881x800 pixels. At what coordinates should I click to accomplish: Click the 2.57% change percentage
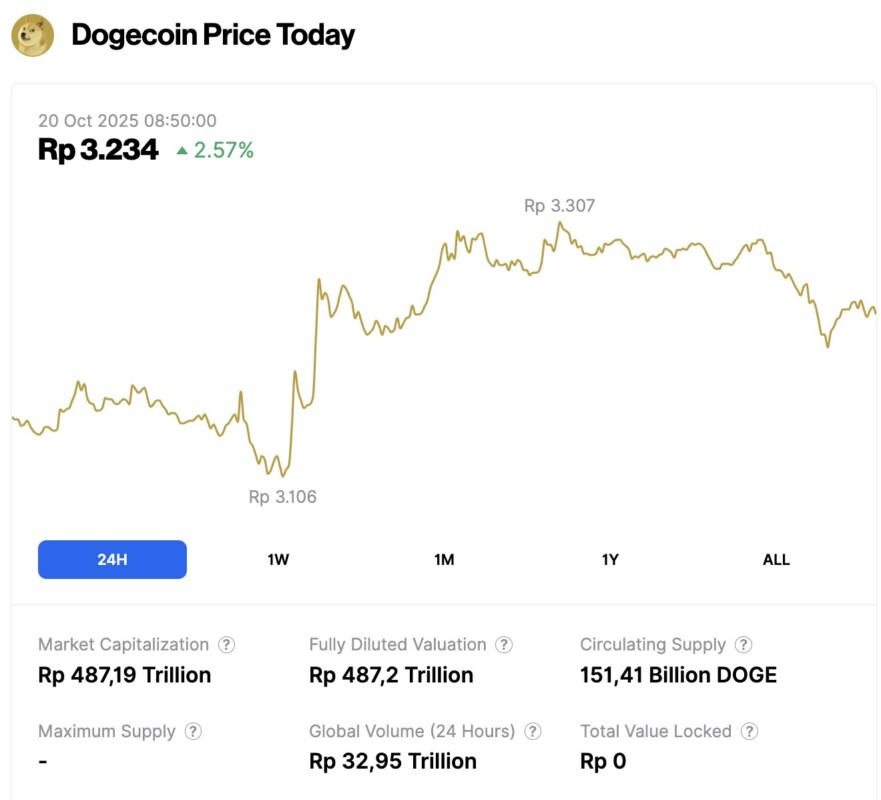[x=224, y=150]
